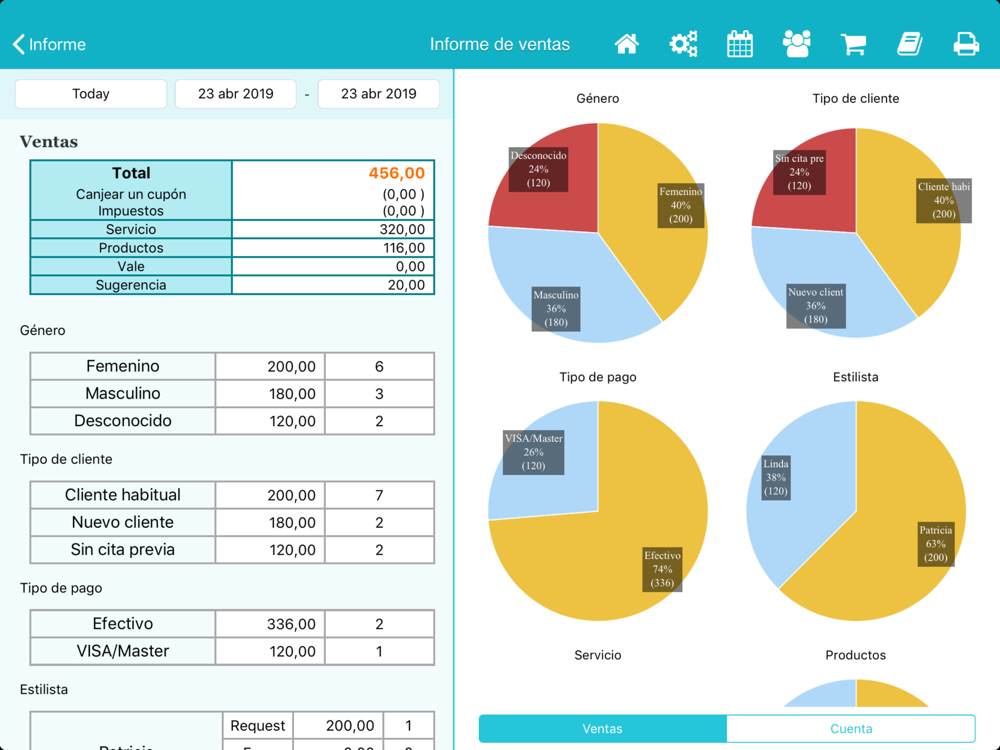Image resolution: width=1000 pixels, height=750 pixels.
Task: Select the Patricia slice in Estilista chart
Action: [x=936, y=544]
